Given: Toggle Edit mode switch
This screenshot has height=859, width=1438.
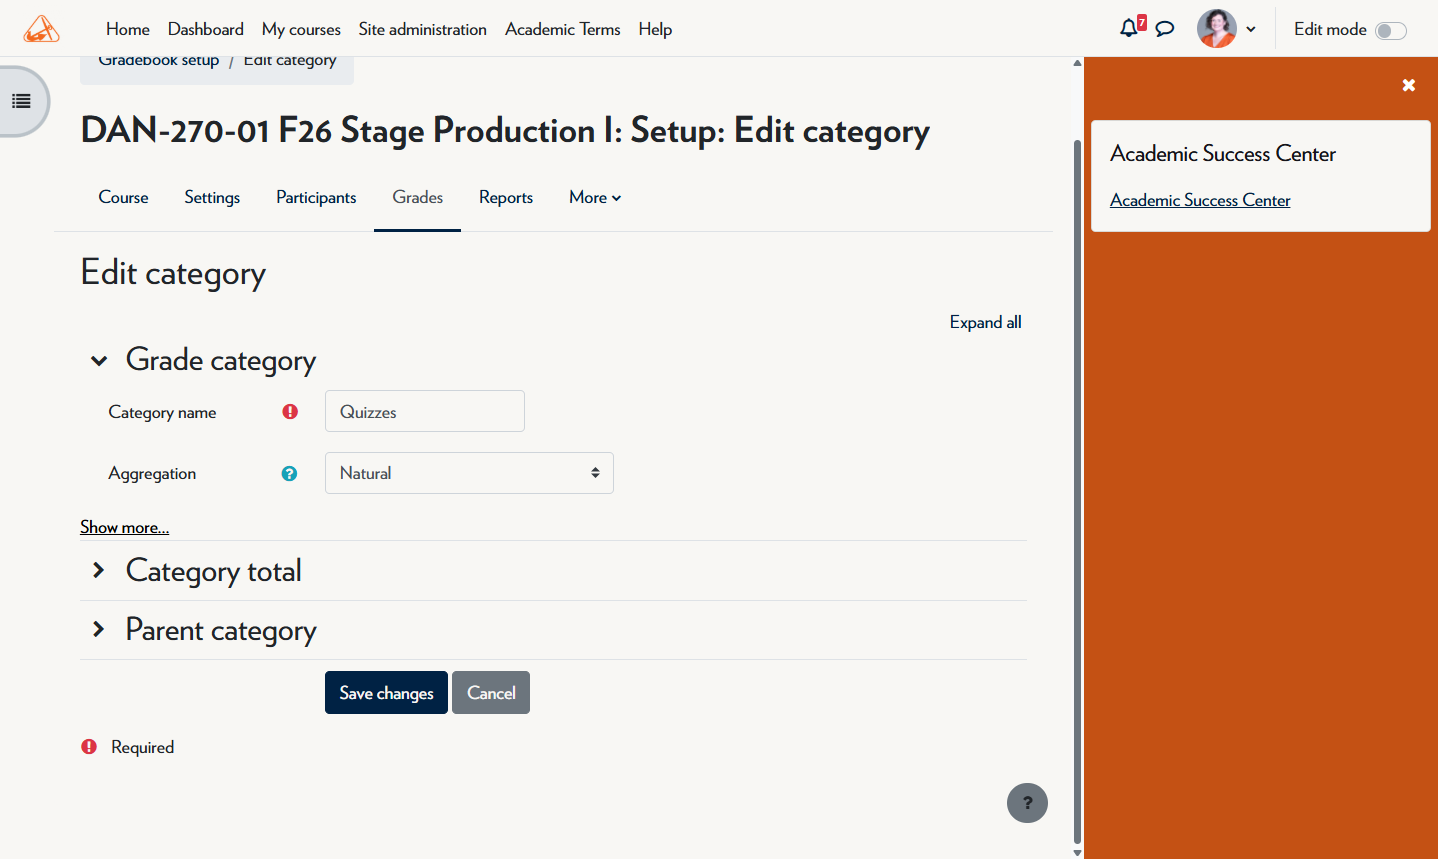Looking at the screenshot, I should [1391, 30].
